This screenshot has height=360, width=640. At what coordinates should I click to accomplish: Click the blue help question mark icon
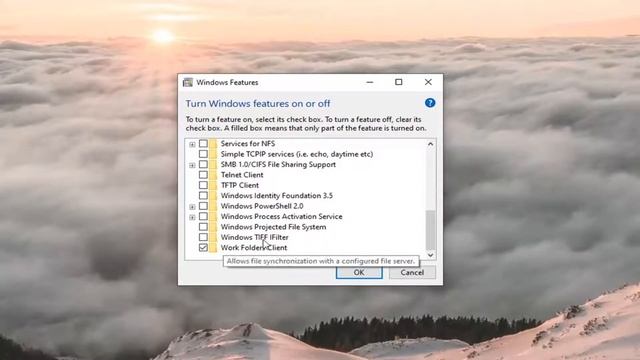tap(430, 103)
